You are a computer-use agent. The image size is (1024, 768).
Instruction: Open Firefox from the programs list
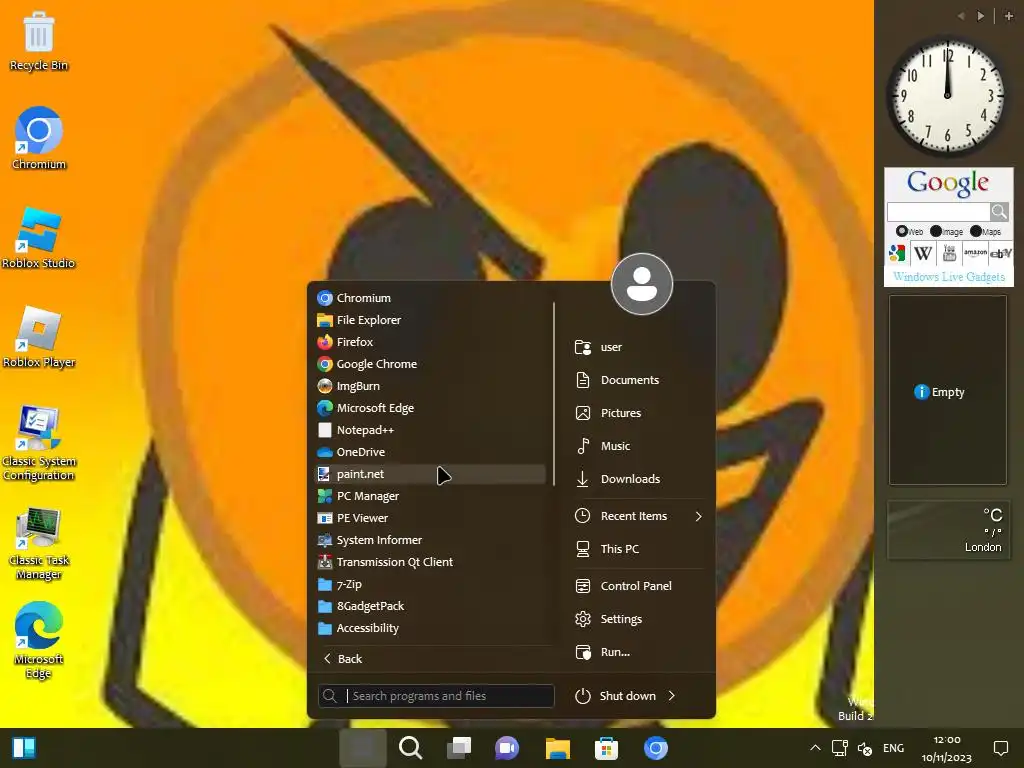coord(430,342)
